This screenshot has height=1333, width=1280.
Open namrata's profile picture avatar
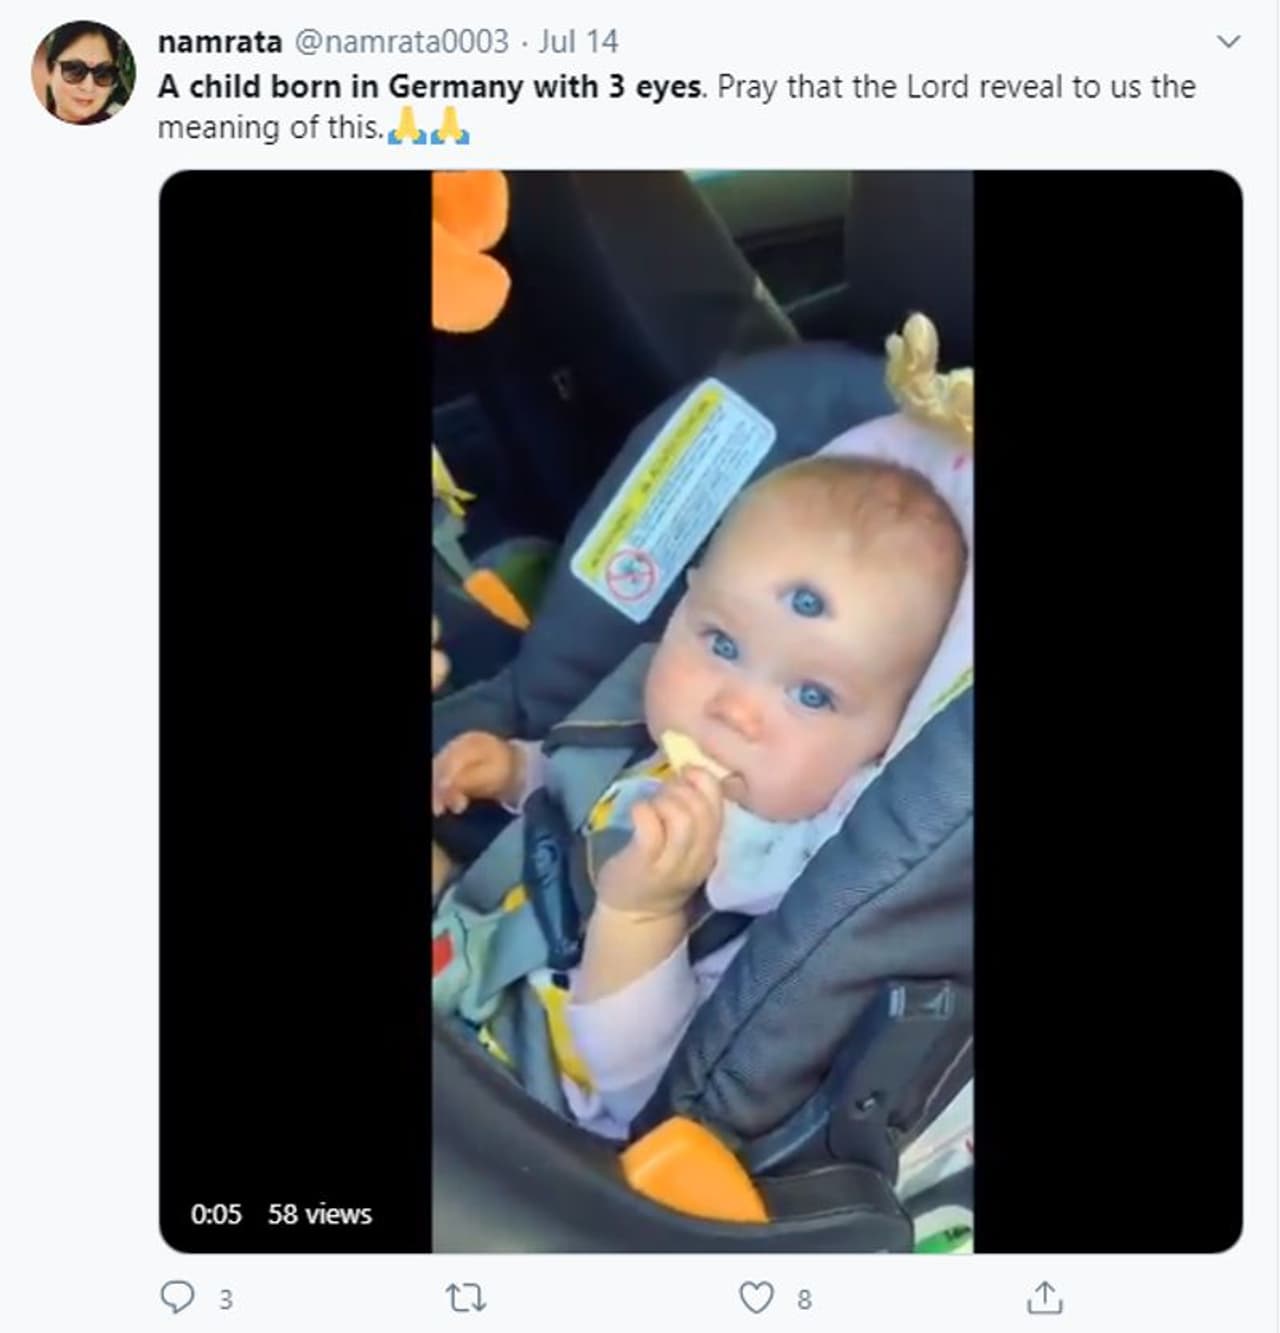[x=84, y=72]
